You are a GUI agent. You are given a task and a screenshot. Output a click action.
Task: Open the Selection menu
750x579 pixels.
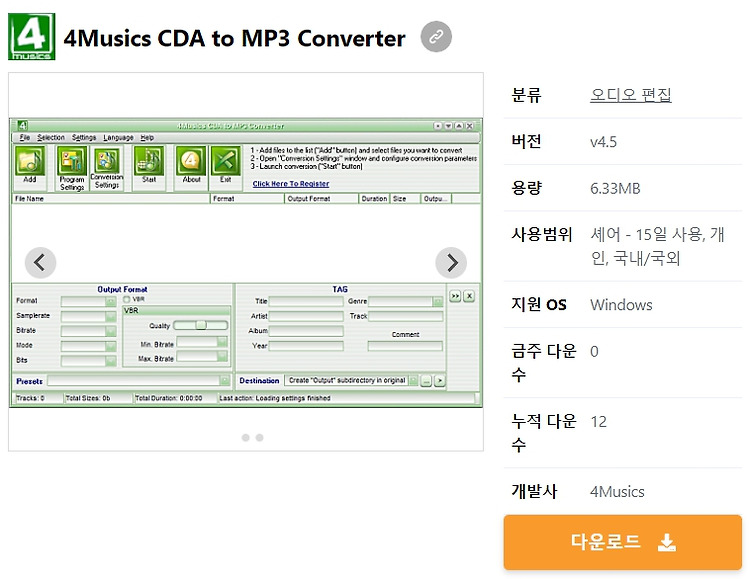coord(51,138)
